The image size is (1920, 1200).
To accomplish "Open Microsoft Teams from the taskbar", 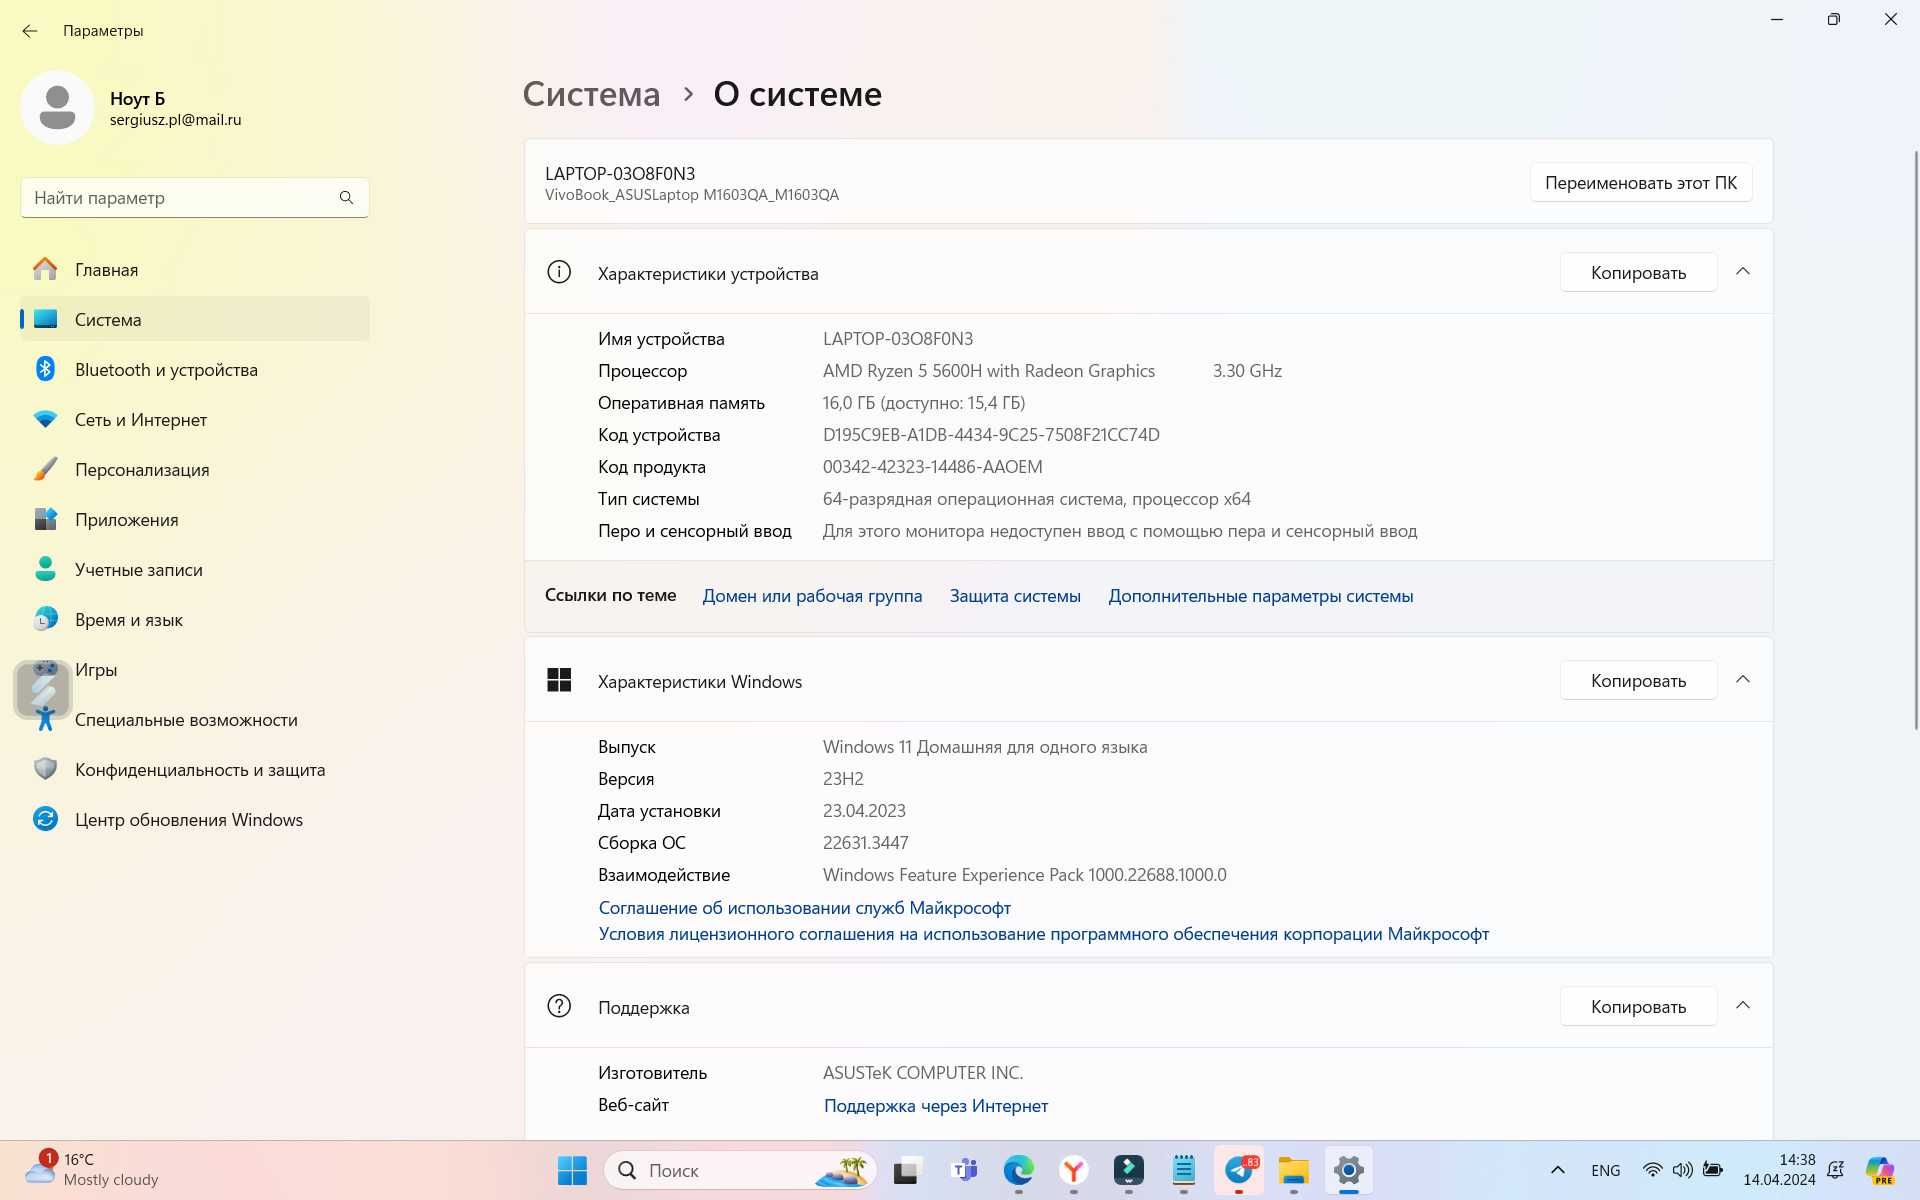I will 964,1170.
